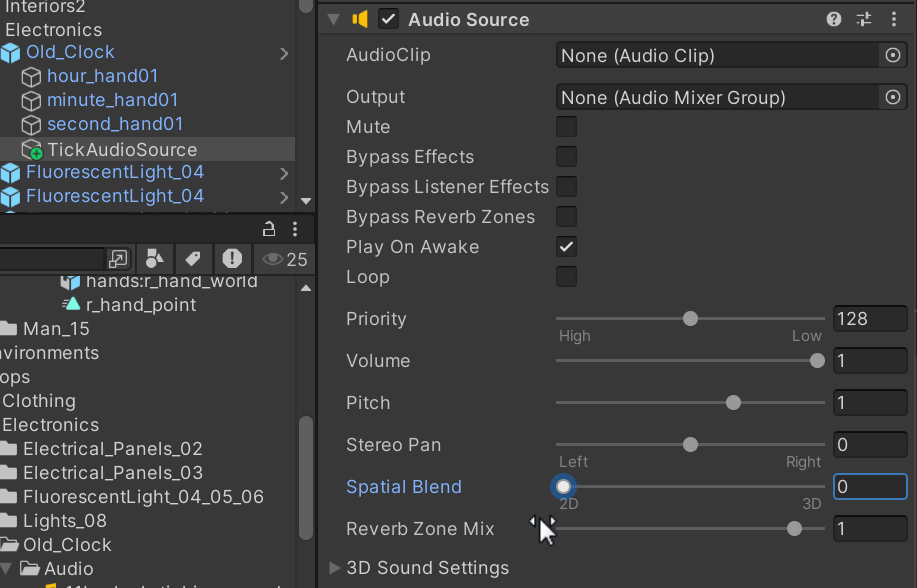This screenshot has width=917, height=588.
Task: Open the search by type filter icon
Action: pyautogui.click(x=154, y=259)
